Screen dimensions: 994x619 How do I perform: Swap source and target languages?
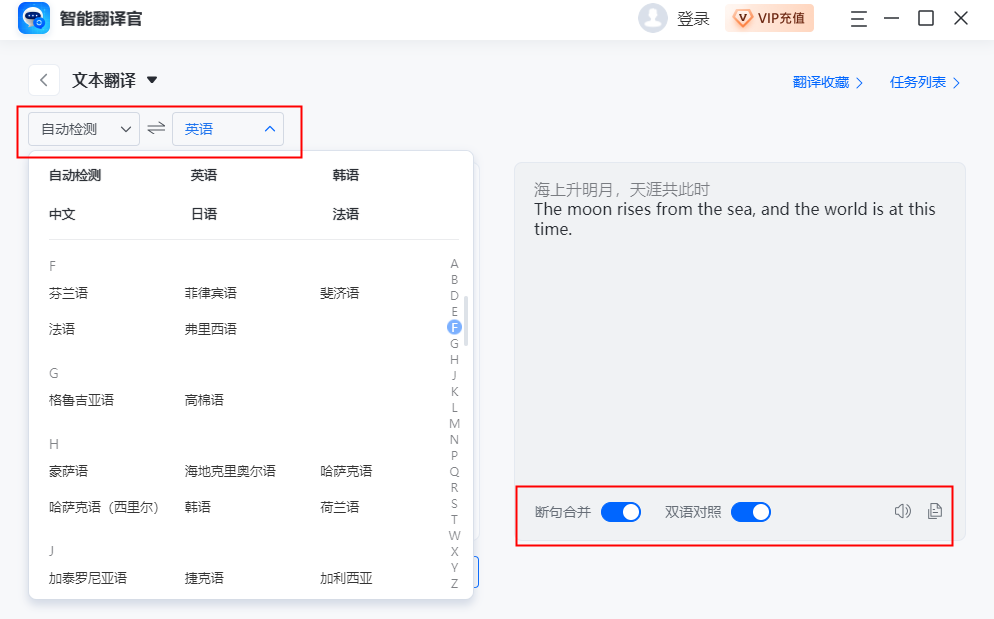point(156,128)
